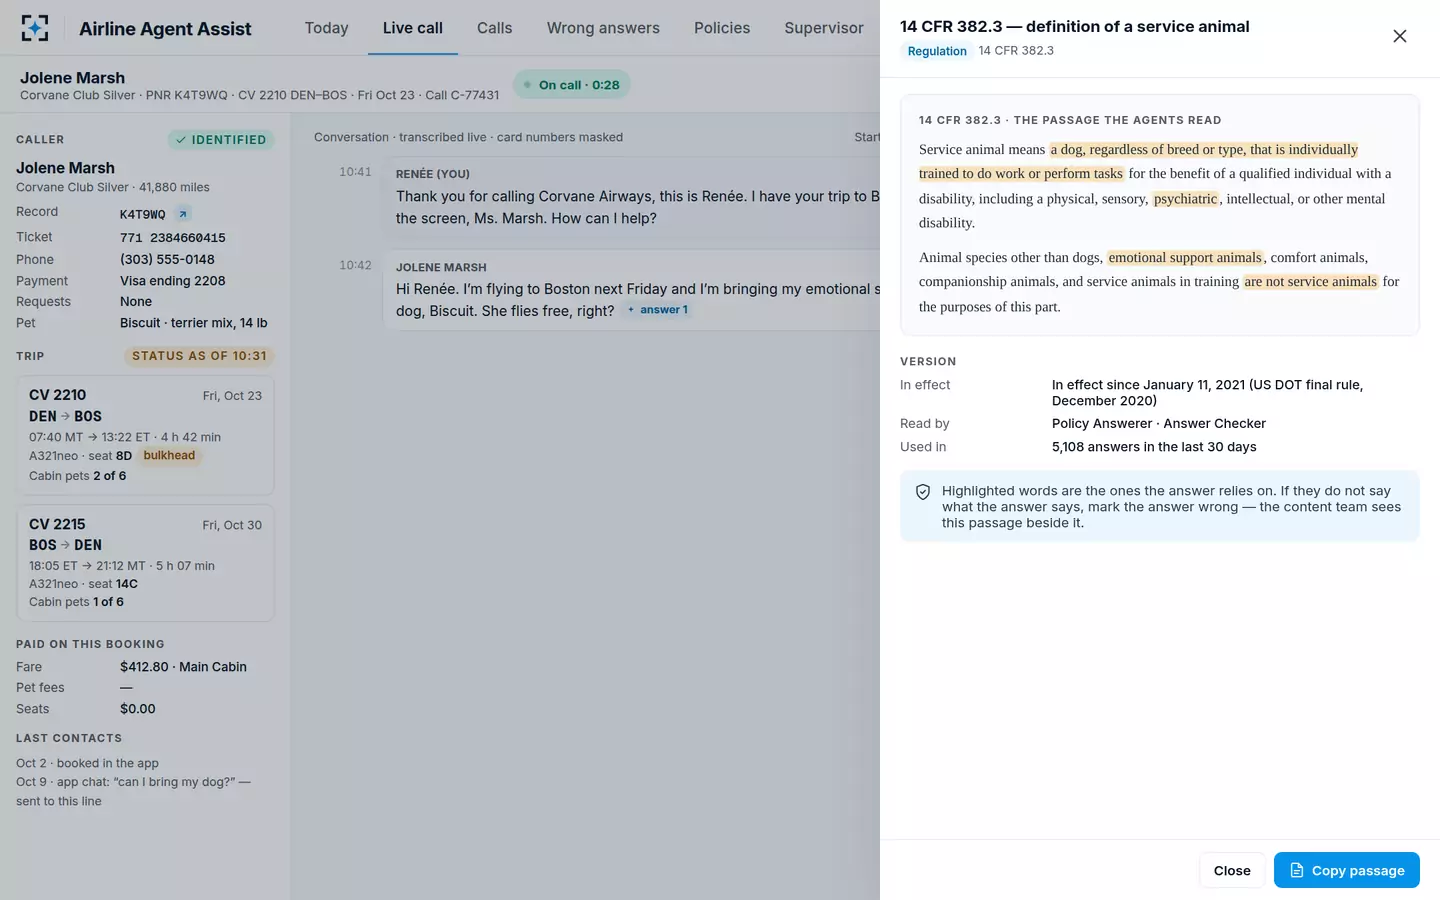Click the phone number (303) 555-0148
This screenshot has height=900, width=1440.
[x=167, y=260]
